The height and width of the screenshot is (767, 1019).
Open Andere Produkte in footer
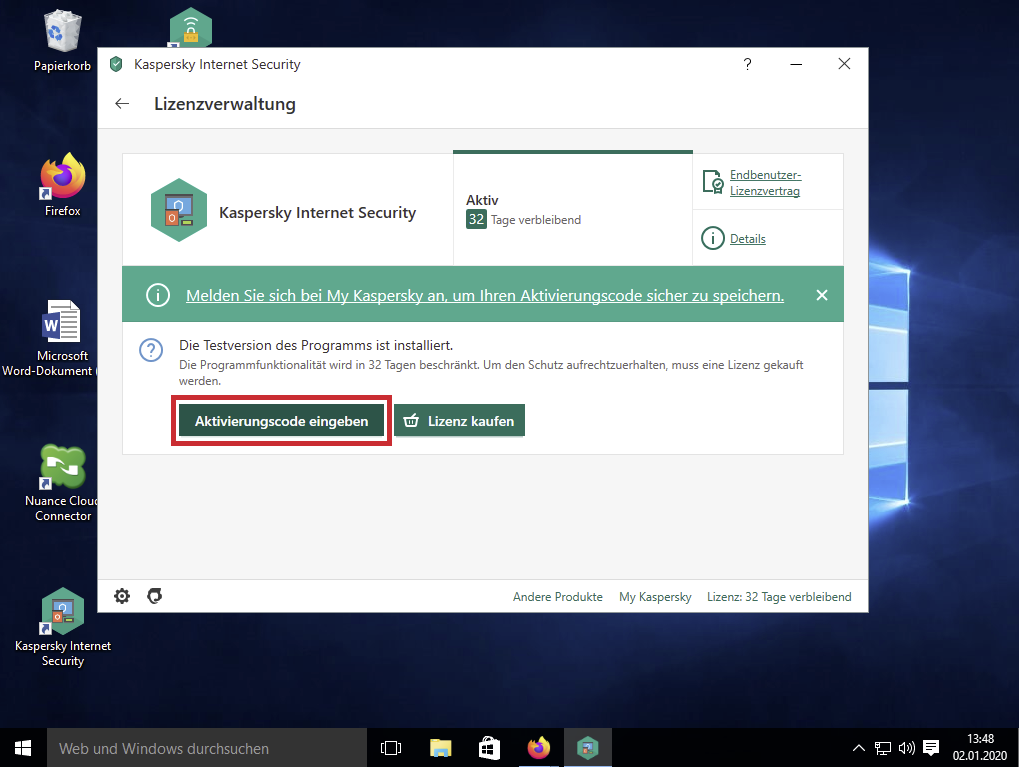558,597
